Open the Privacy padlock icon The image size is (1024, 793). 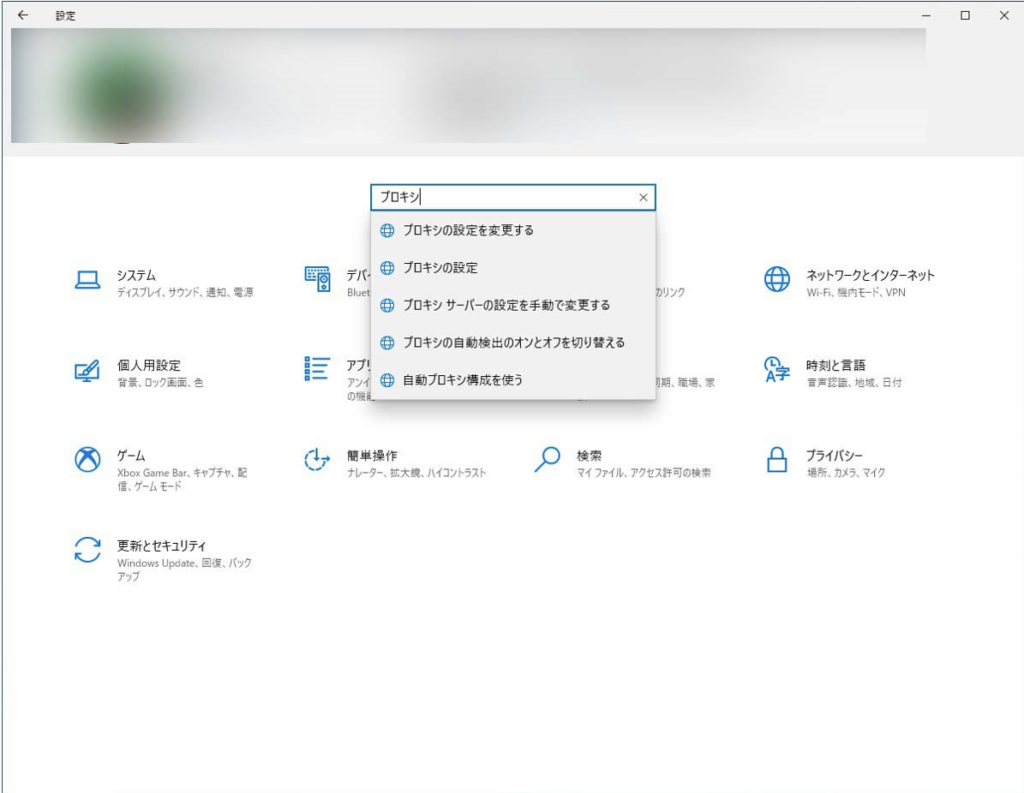pyautogui.click(x=777, y=460)
